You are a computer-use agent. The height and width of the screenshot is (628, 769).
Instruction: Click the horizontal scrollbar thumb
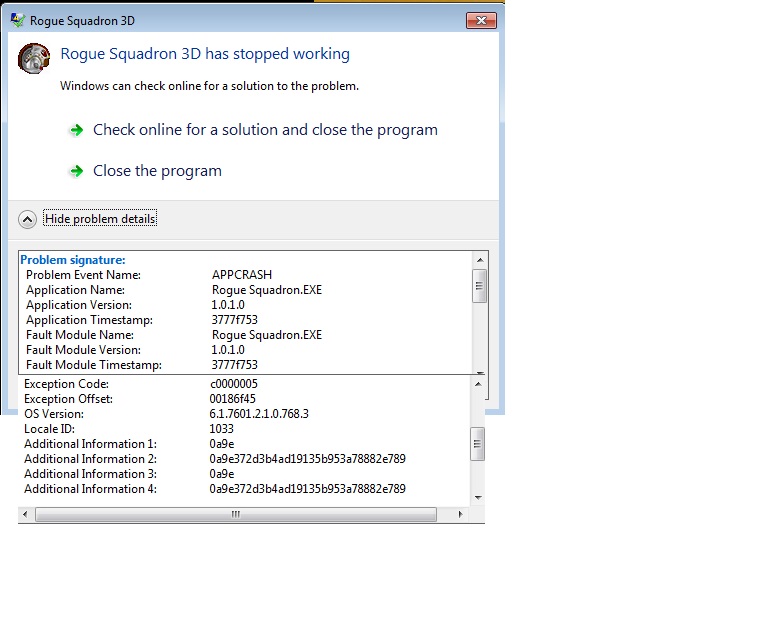click(236, 514)
